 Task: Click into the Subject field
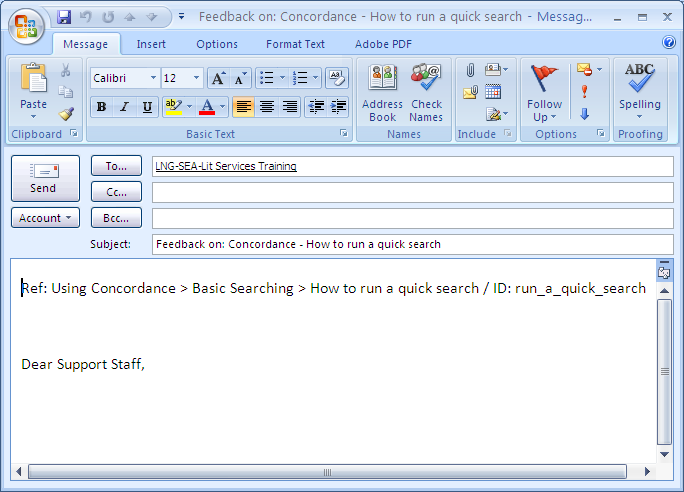(413, 244)
